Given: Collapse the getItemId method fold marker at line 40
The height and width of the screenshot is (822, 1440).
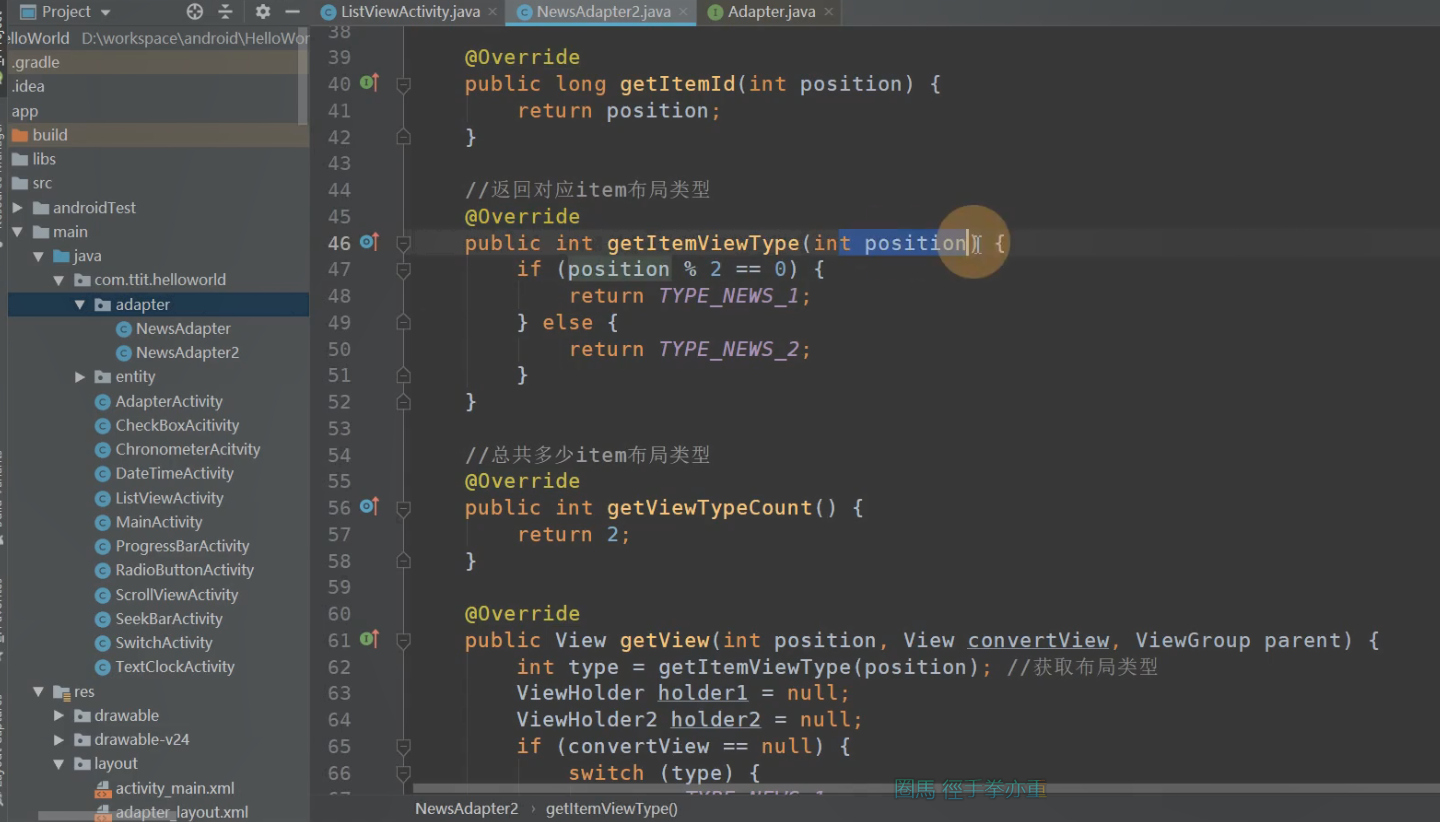Looking at the screenshot, I should pos(403,85).
